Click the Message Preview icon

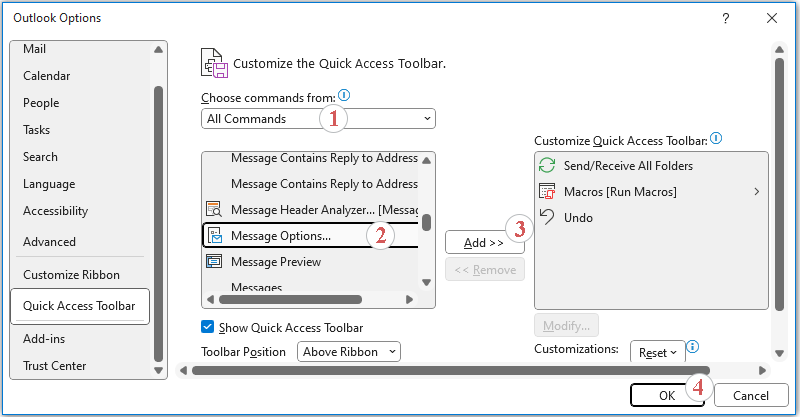(214, 261)
